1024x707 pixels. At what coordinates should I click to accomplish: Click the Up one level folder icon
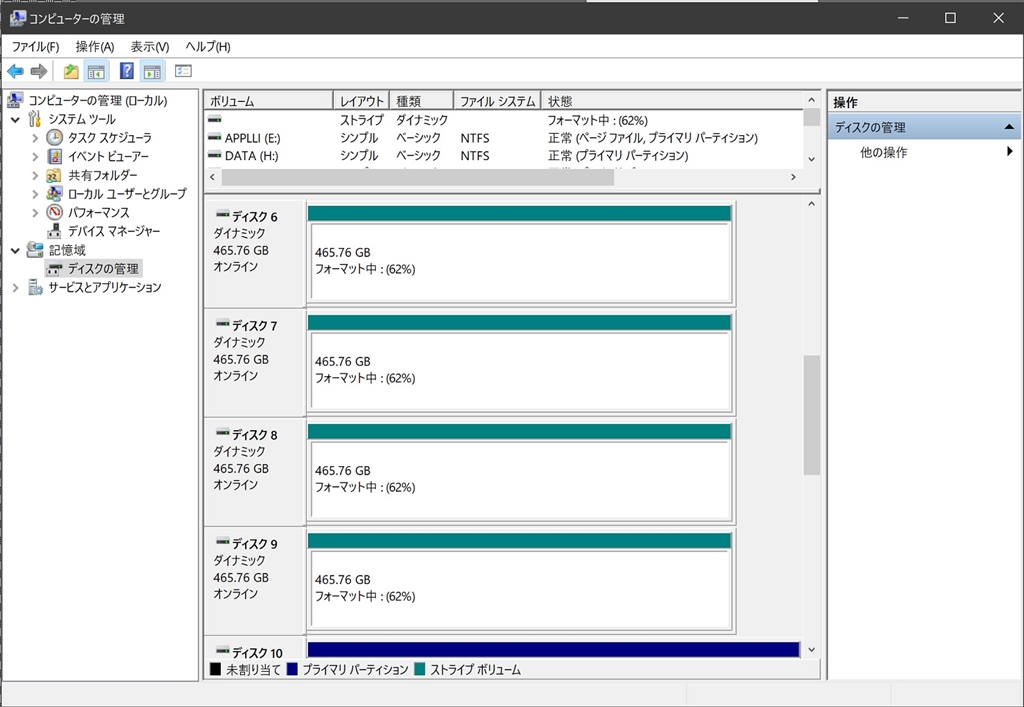(71, 71)
